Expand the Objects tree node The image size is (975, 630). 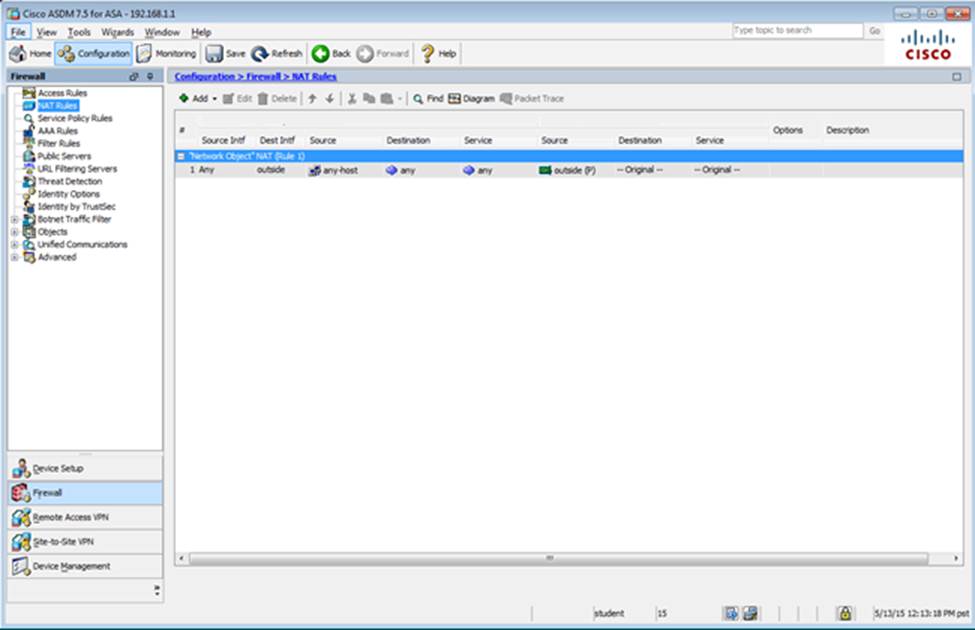pos(14,232)
